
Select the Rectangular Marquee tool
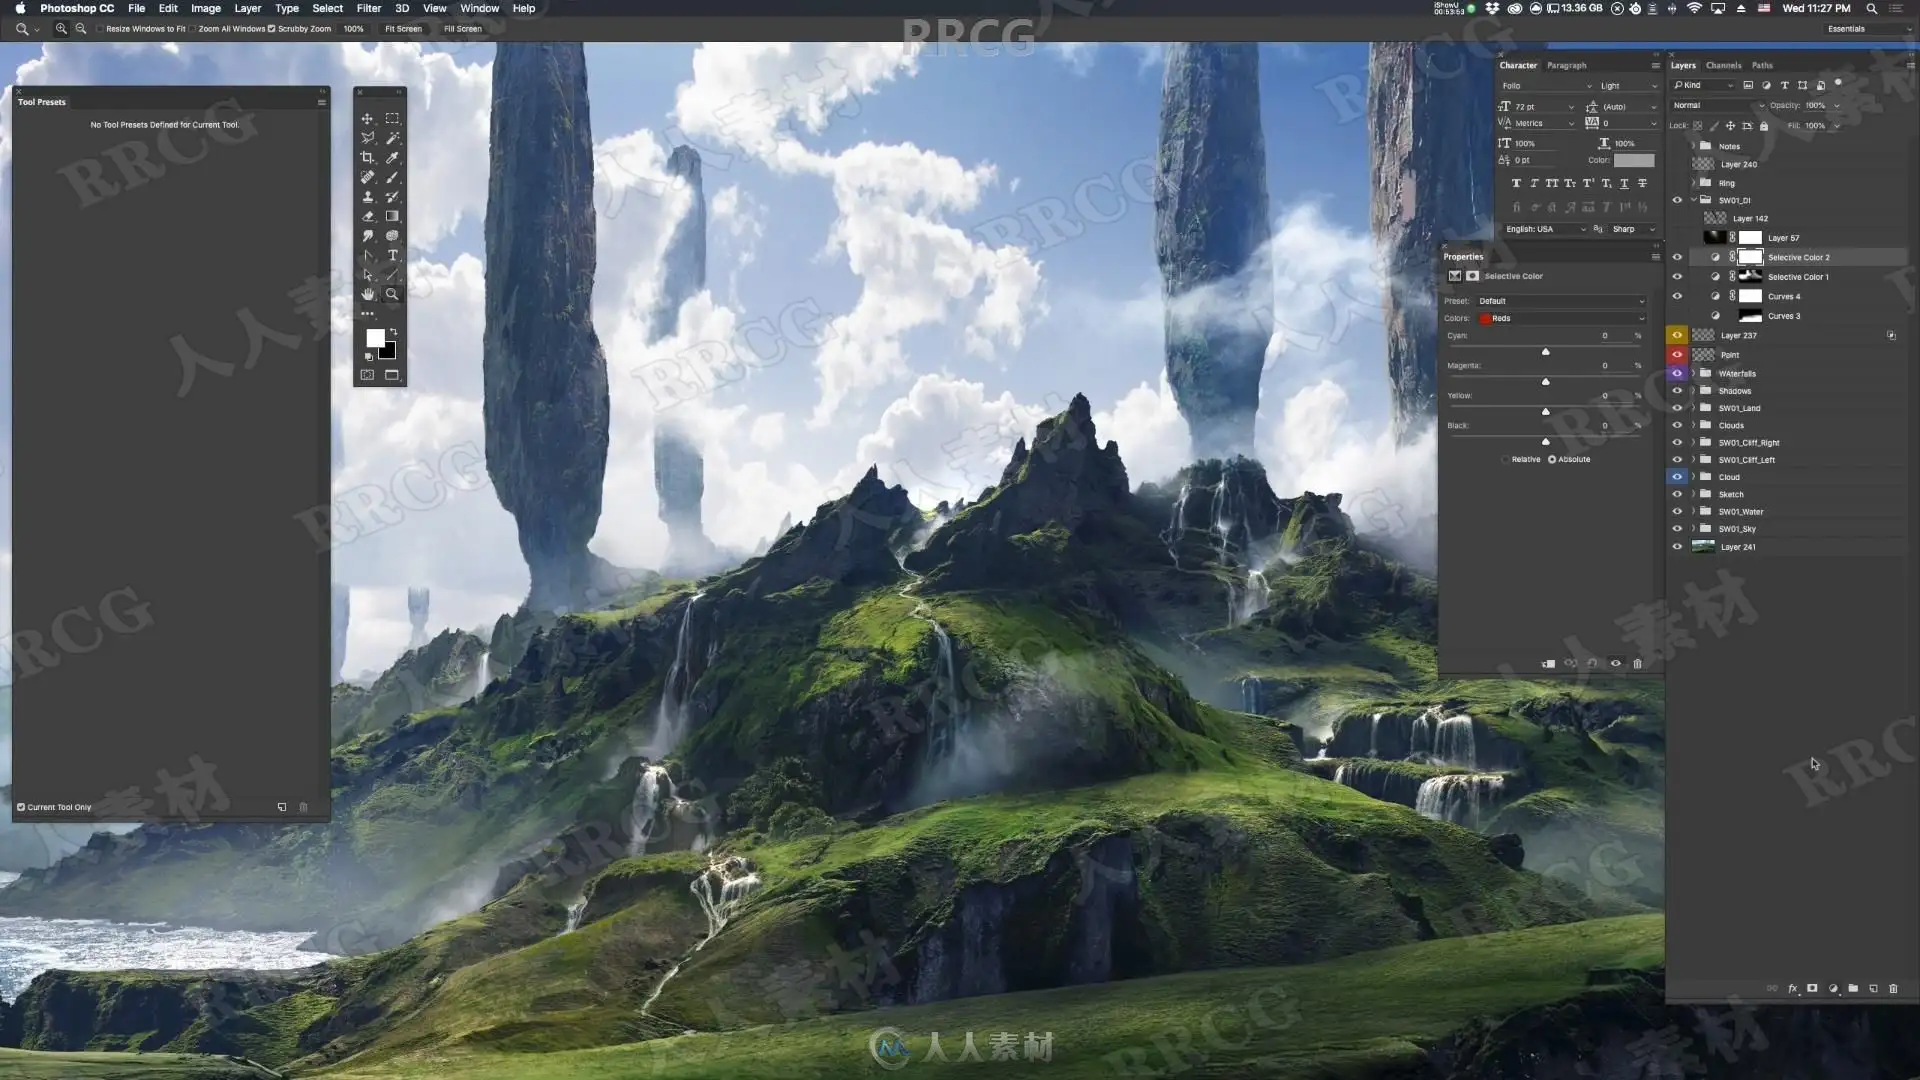[x=392, y=118]
